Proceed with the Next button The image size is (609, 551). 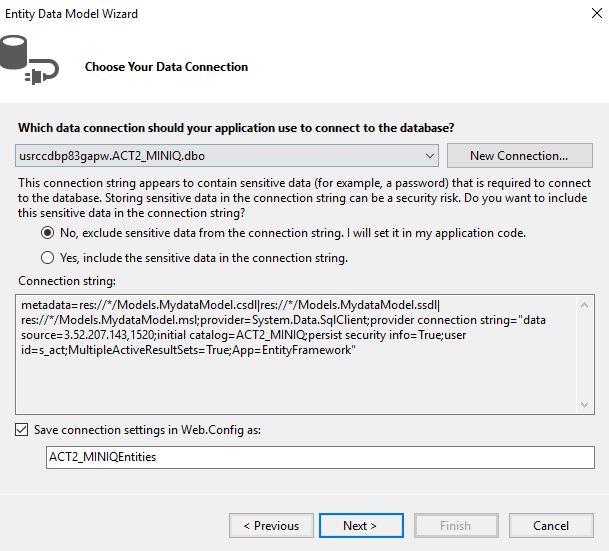(359, 525)
